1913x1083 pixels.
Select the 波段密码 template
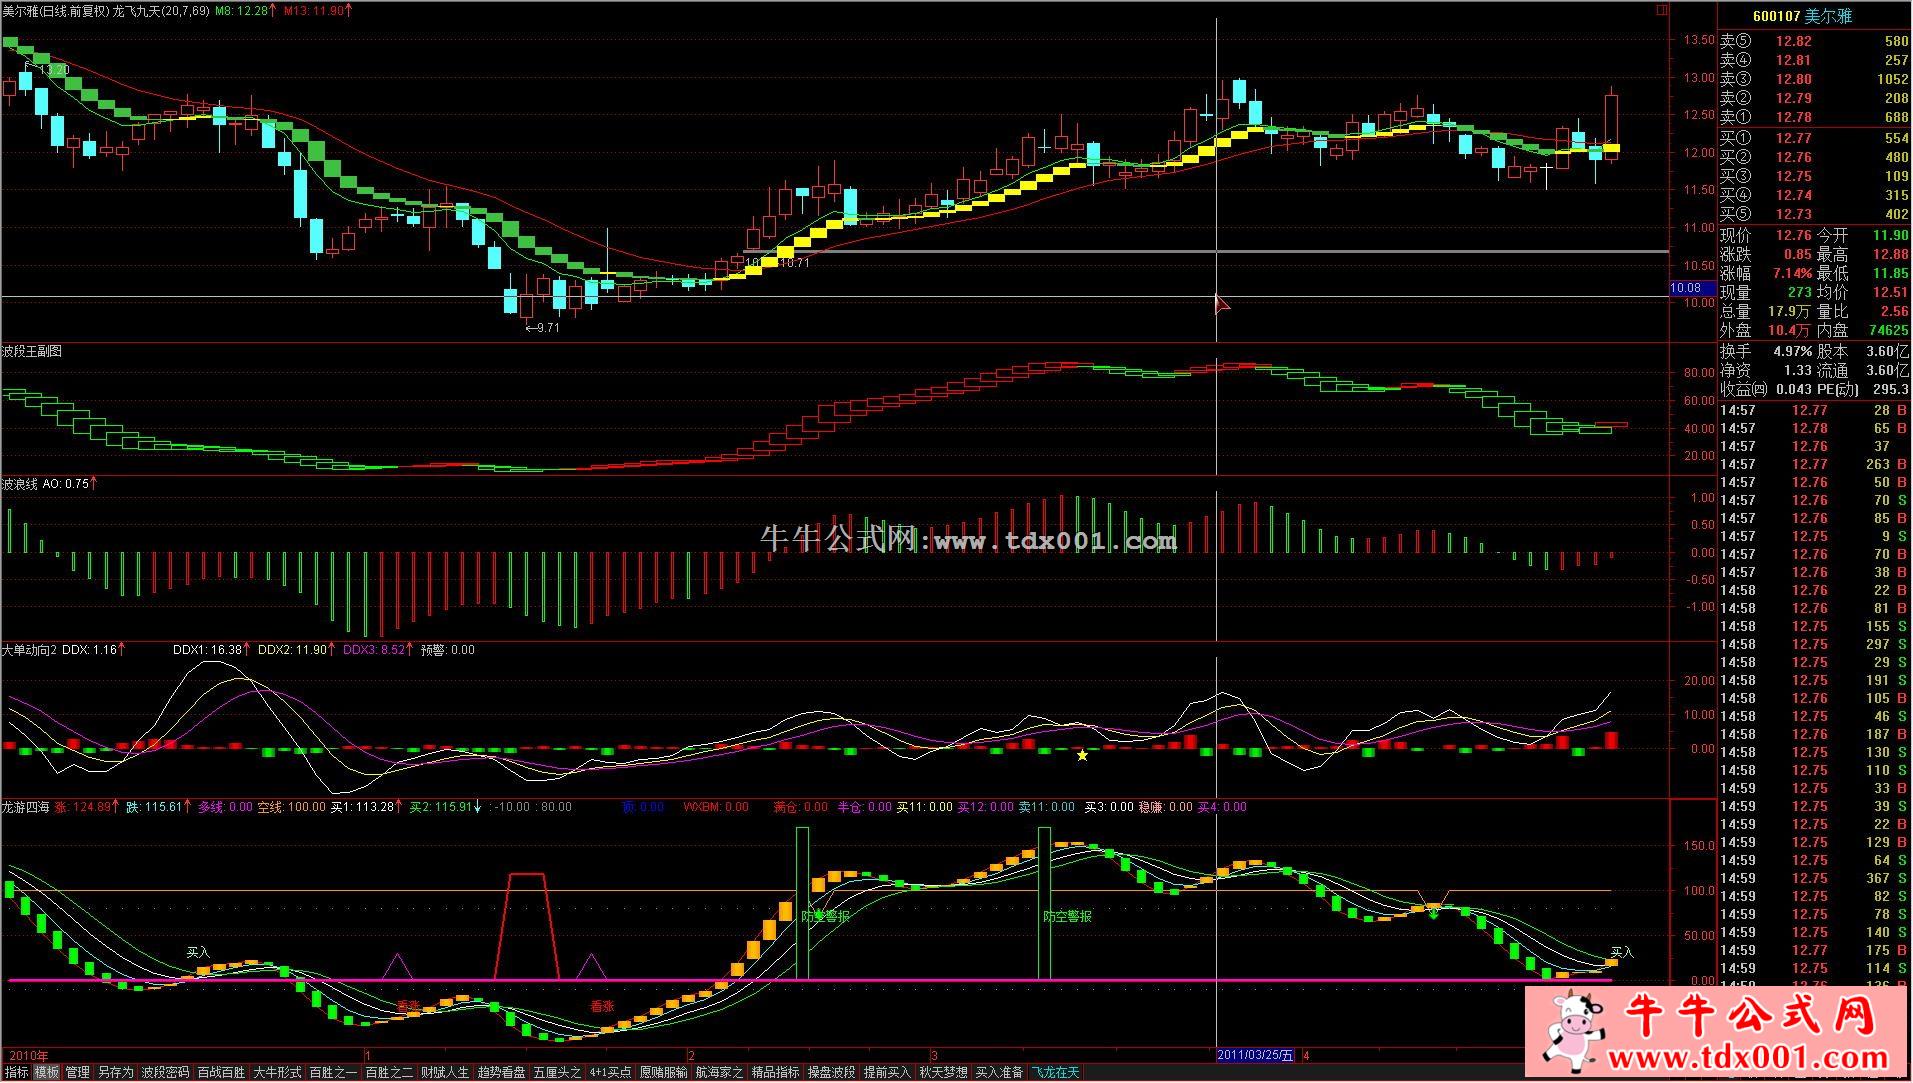[165, 1072]
